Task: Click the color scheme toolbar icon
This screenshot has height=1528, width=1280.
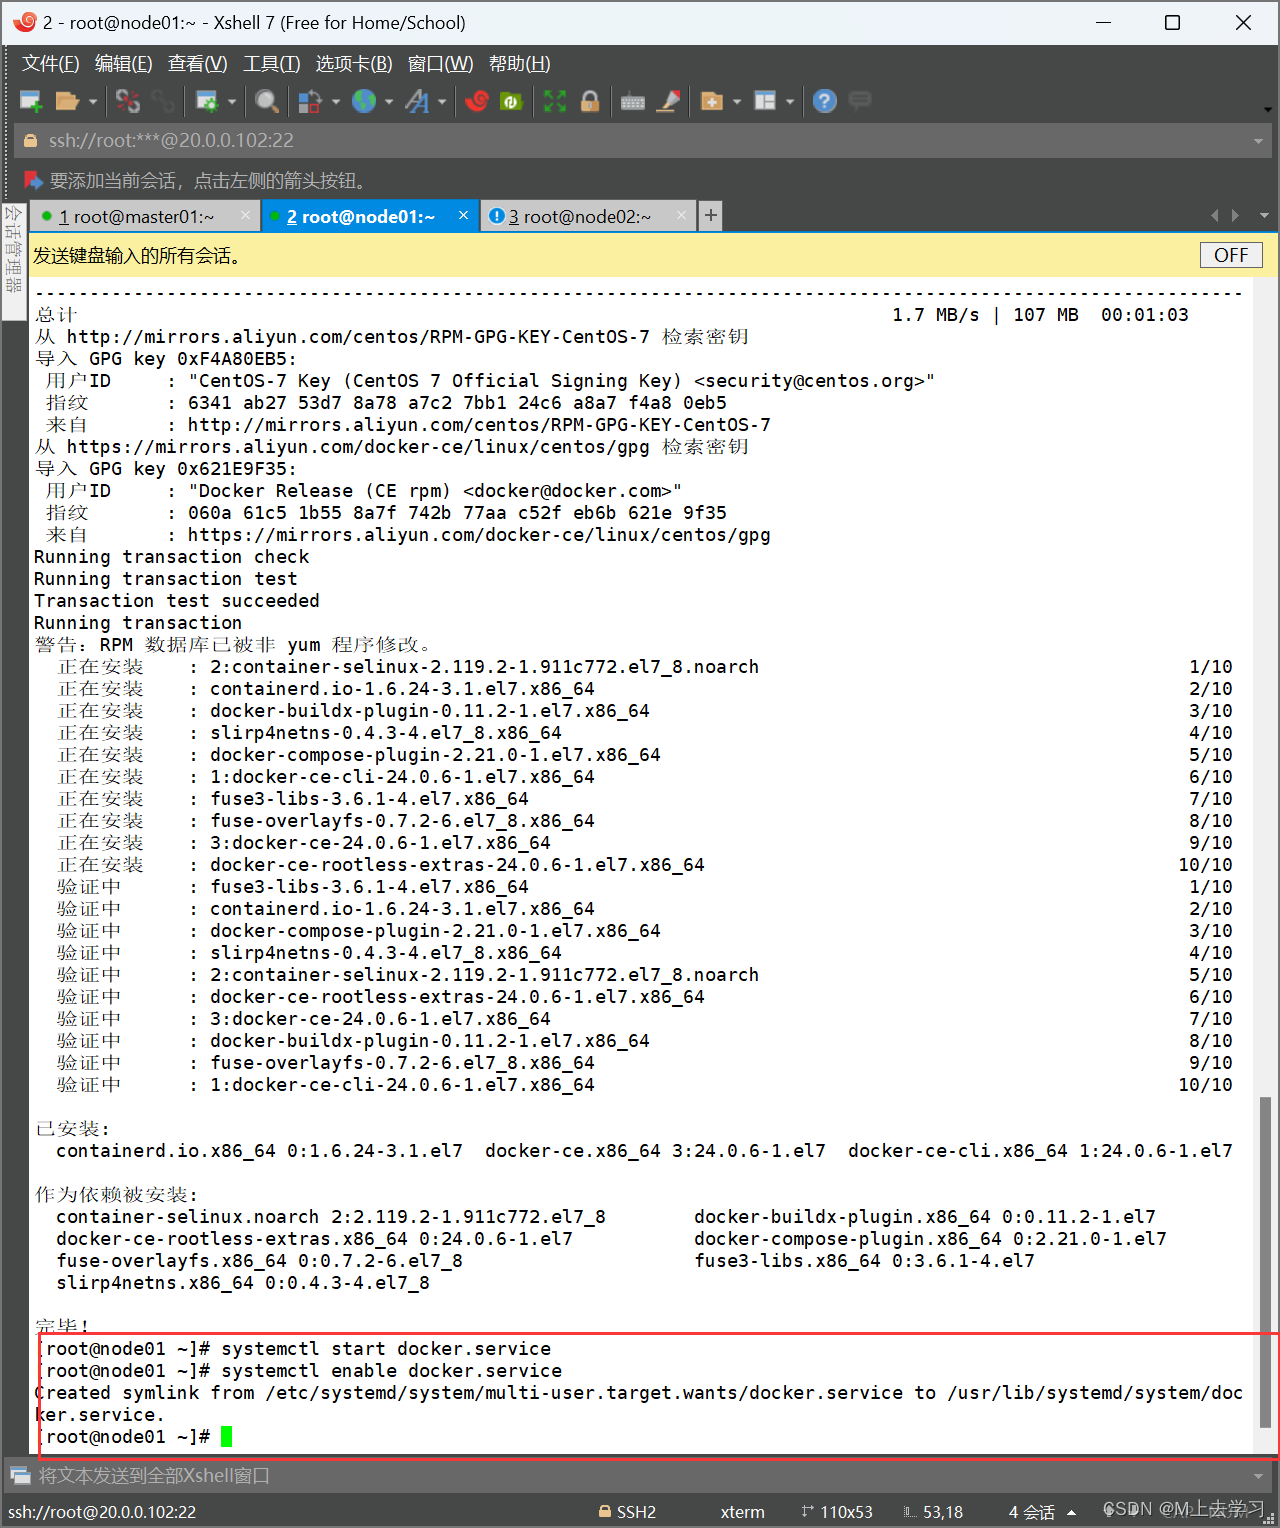Action: [x=310, y=101]
